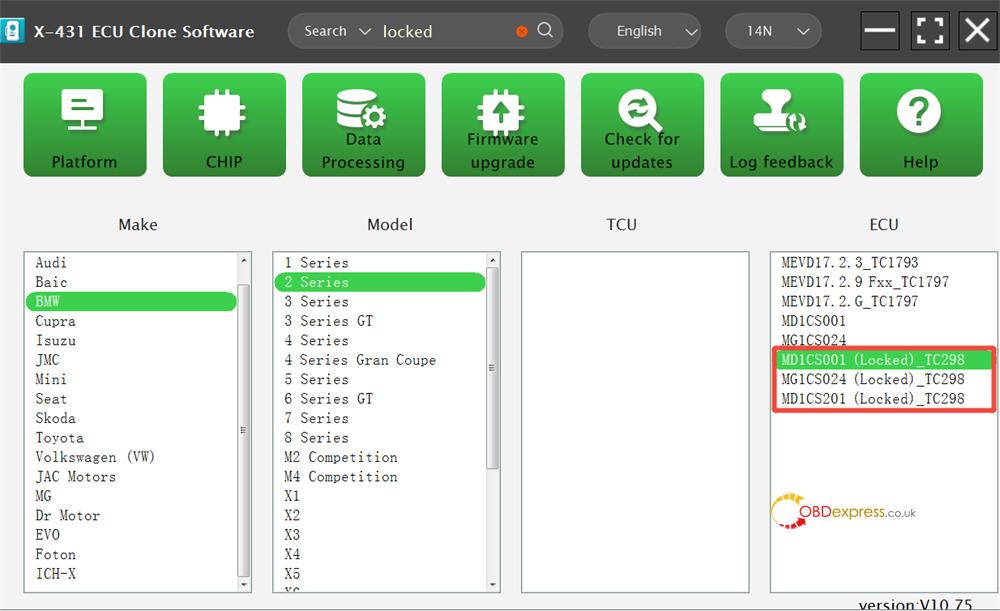The image size is (1000, 611).
Task: Open the CHIP tile
Action: 224,124
